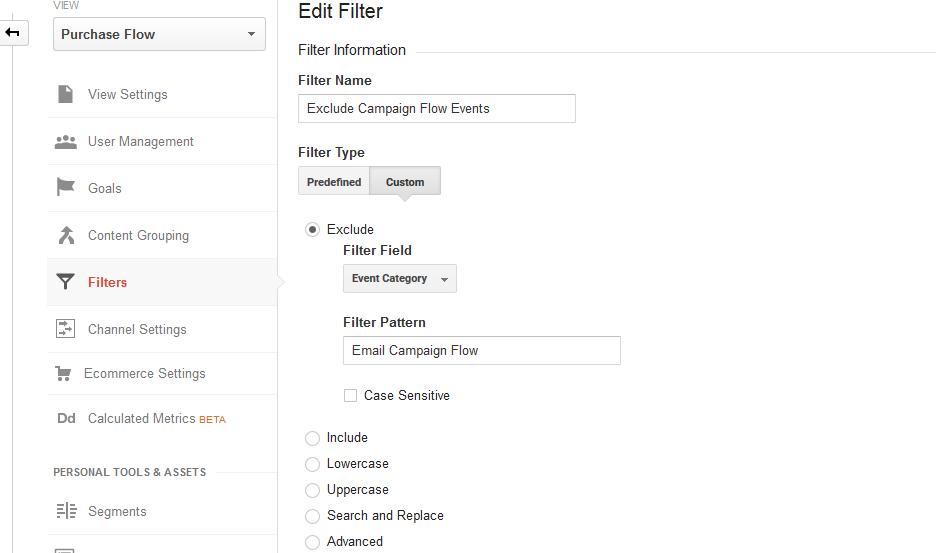This screenshot has width=936, height=553.
Task: Expand the Event Category filter field dropdown
Action: 399,279
